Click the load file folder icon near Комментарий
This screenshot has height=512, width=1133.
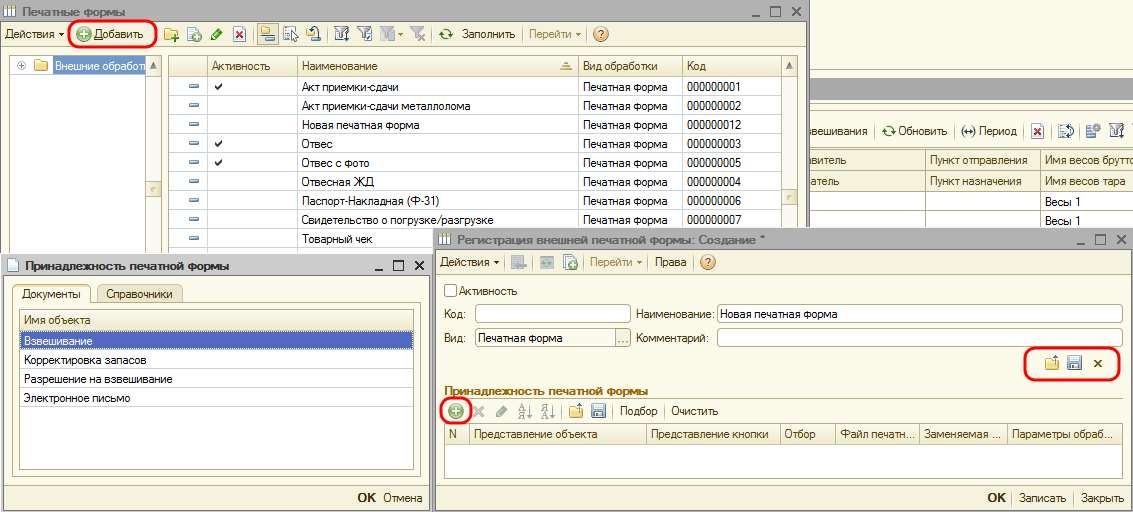pyautogui.click(x=1051, y=363)
